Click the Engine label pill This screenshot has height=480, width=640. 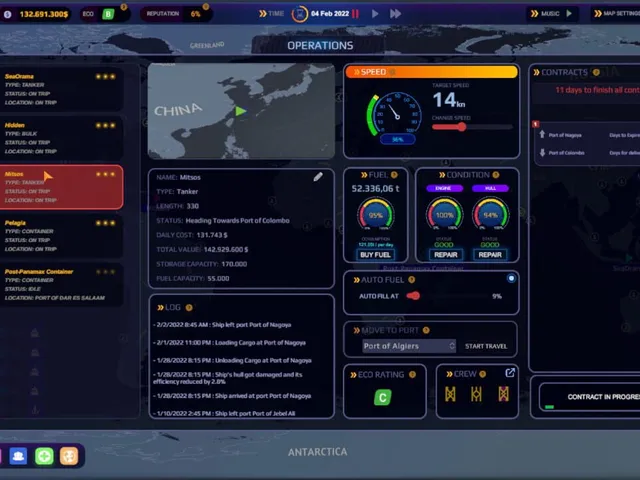click(444, 188)
